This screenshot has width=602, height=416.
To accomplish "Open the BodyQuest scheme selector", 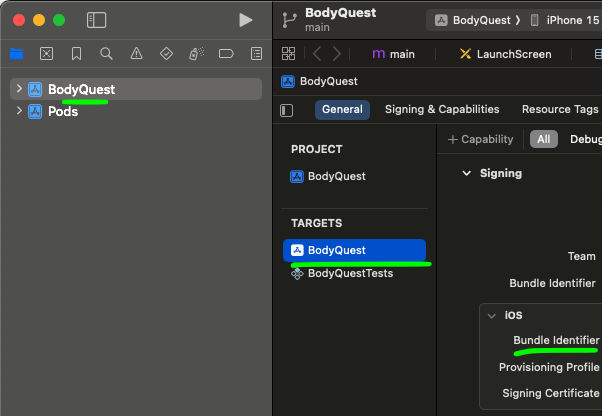I will [478, 20].
